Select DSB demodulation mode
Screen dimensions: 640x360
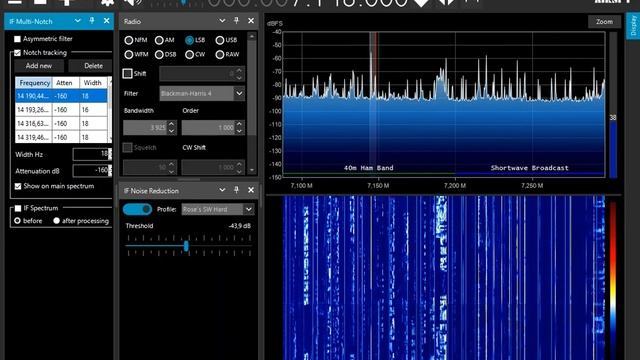point(159,54)
